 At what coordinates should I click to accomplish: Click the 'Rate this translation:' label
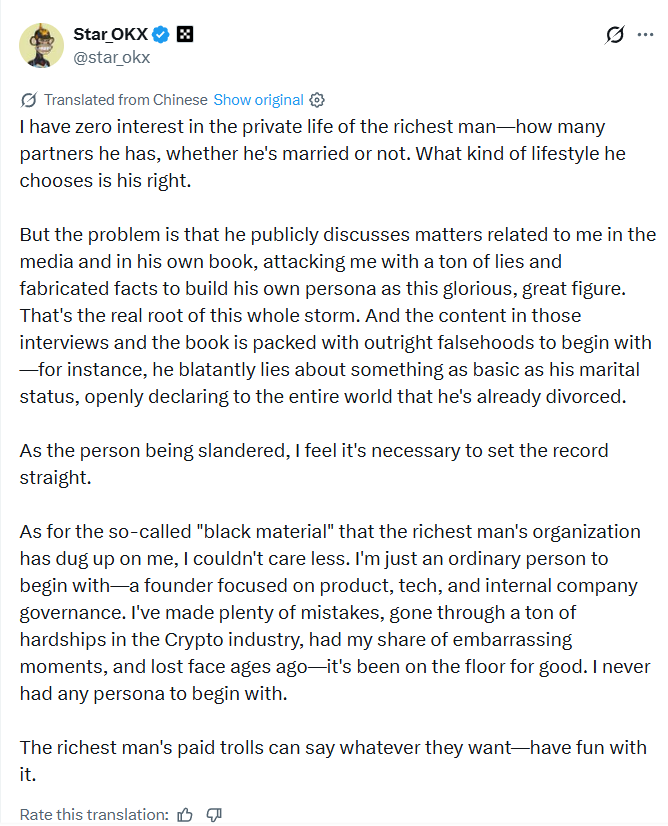point(94,815)
